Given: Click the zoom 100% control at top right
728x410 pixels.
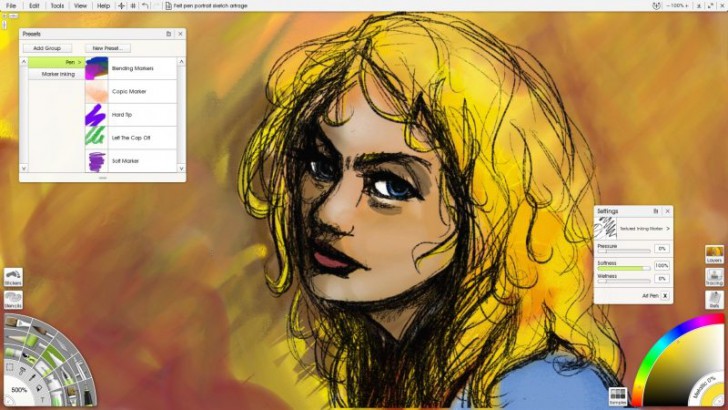Looking at the screenshot, I should (677, 6).
